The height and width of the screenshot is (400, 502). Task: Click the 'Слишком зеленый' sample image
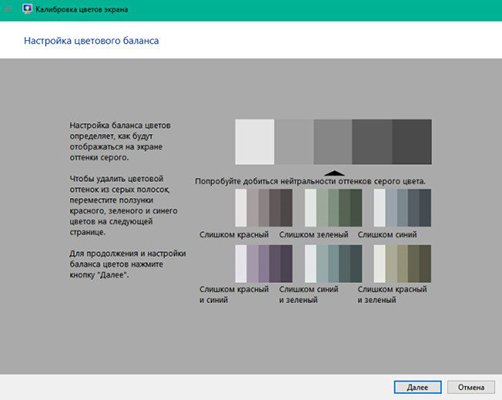click(333, 208)
